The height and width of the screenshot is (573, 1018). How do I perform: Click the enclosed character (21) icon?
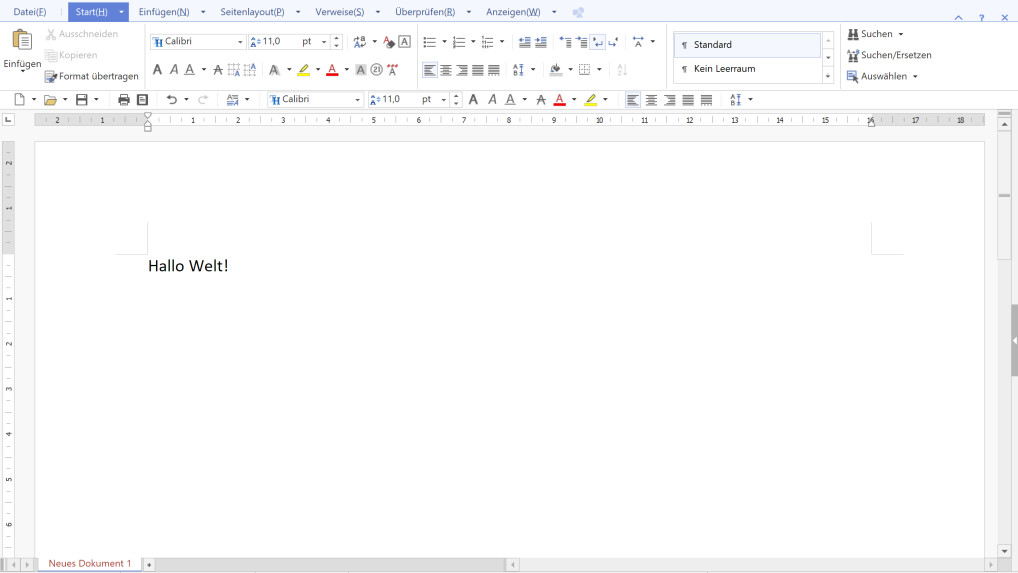pos(377,70)
